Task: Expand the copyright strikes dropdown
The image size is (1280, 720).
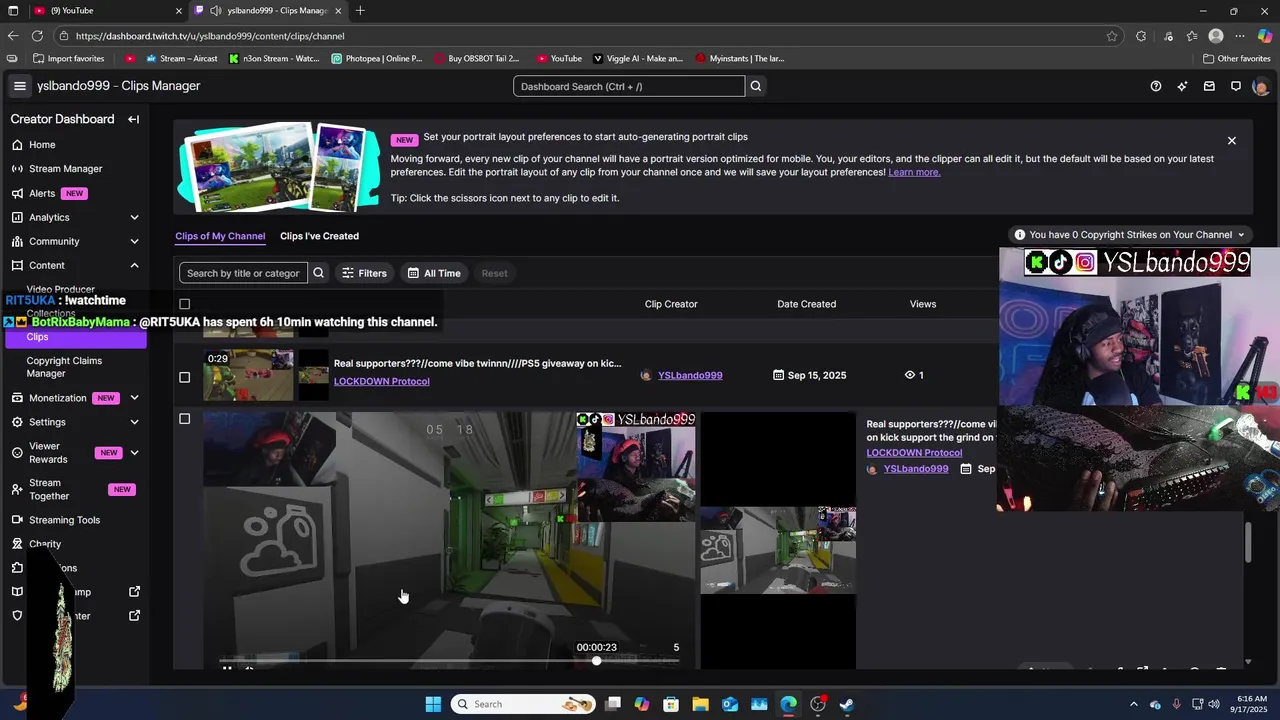Action: point(1130,235)
